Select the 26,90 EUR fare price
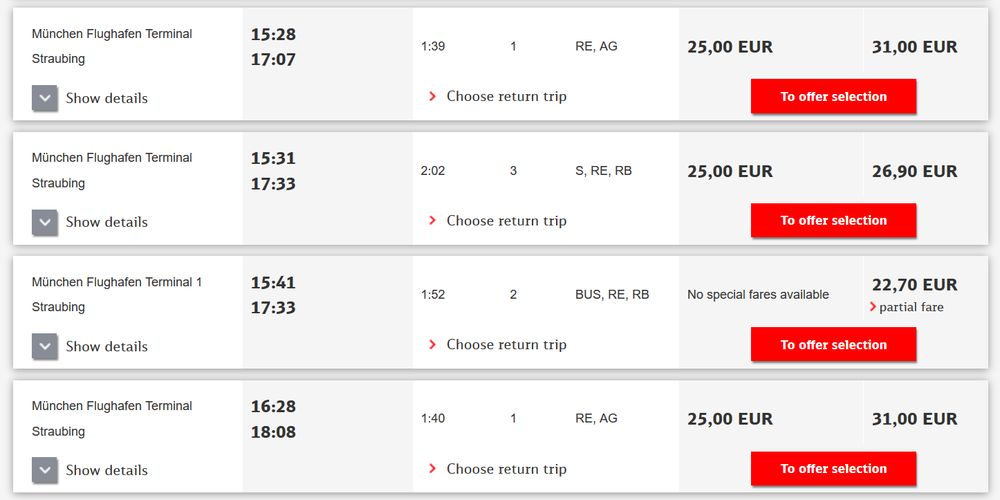Viewport: 1000px width, 500px height. [x=915, y=171]
